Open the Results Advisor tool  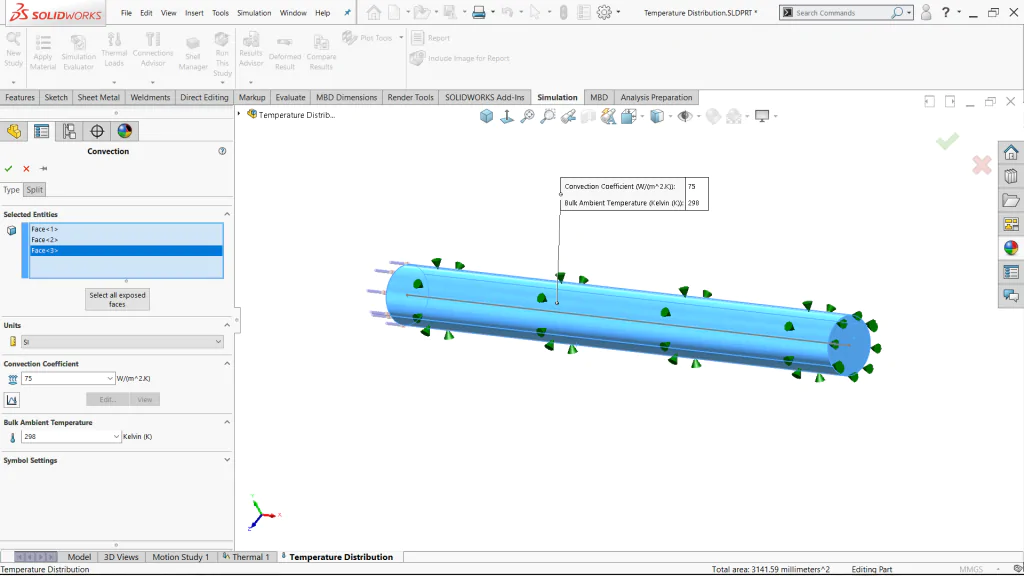[x=251, y=50]
